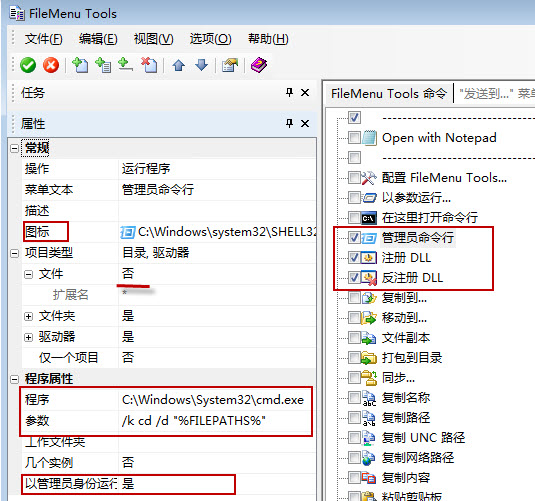Click the Add separator toolbar icon
The width and height of the screenshot is (535, 501).
(x=125, y=65)
